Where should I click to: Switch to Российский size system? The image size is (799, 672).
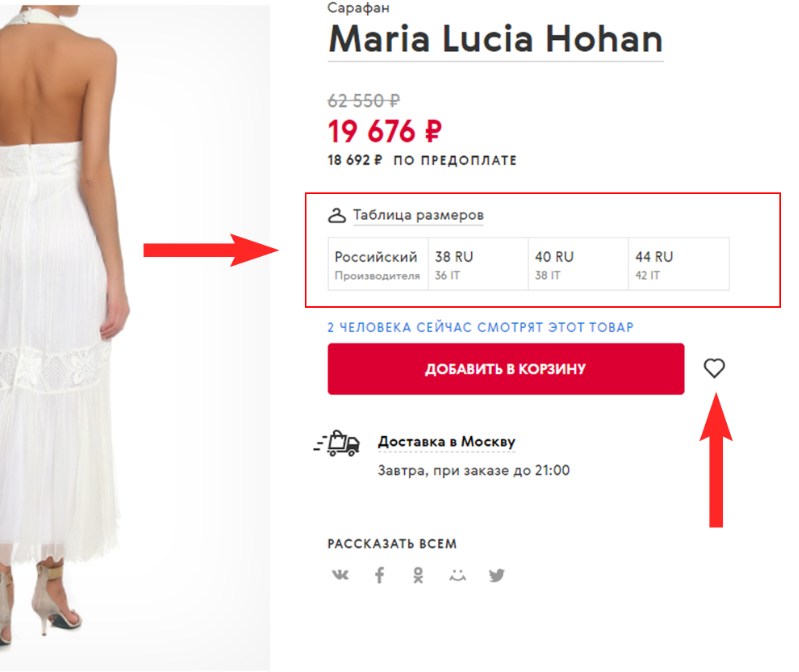pos(375,257)
